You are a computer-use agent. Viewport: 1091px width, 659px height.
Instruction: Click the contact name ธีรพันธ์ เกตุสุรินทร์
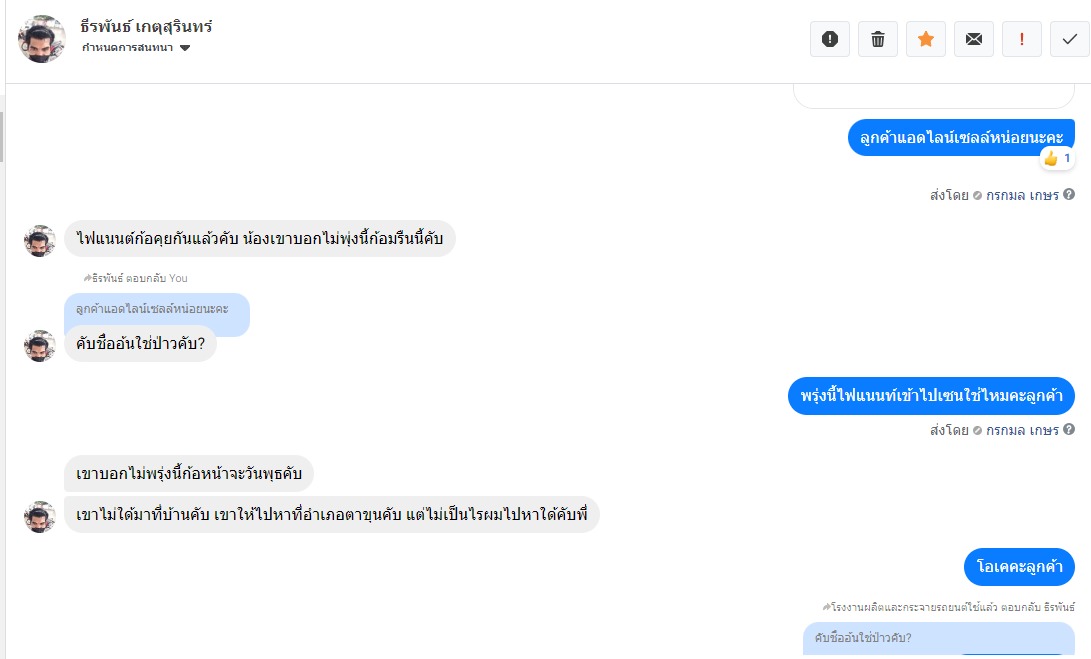146,26
